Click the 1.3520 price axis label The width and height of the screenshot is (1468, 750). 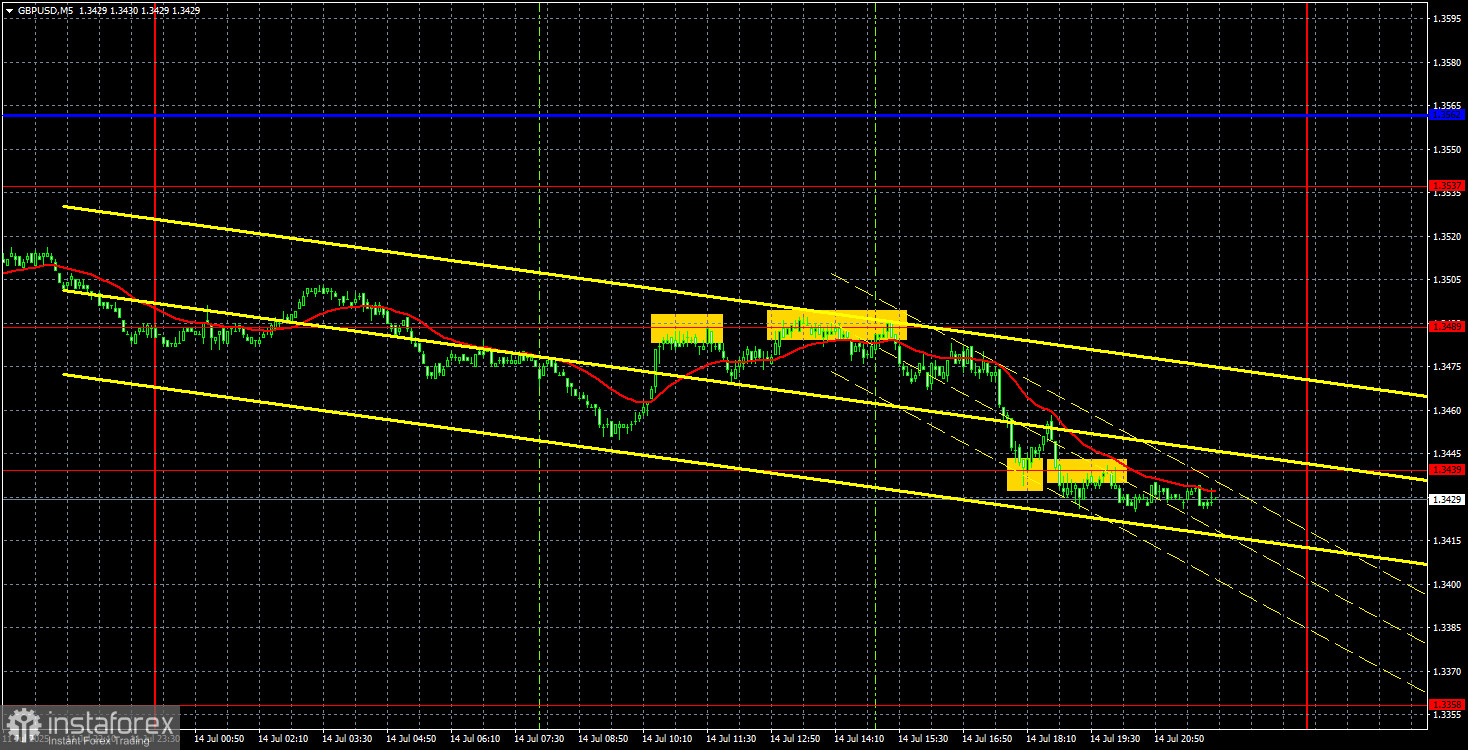coord(1446,236)
